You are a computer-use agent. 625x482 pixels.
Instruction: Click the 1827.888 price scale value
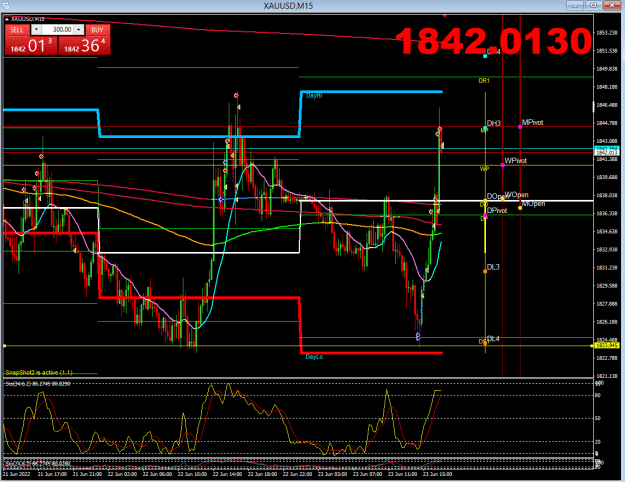(607, 304)
